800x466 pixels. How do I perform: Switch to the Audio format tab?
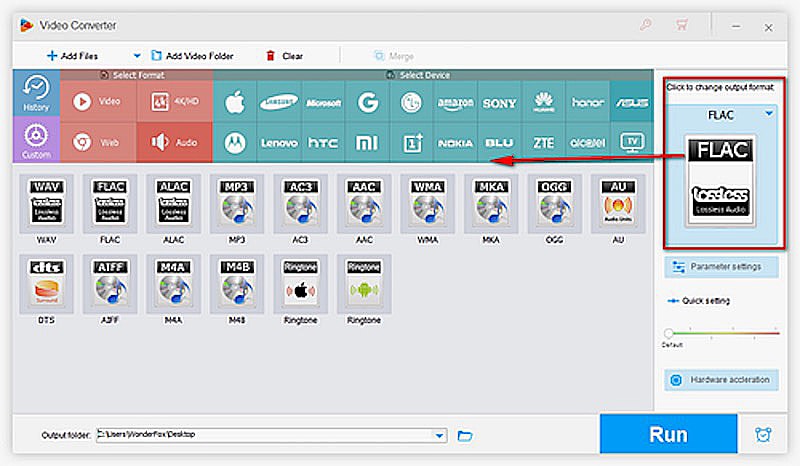tap(174, 142)
